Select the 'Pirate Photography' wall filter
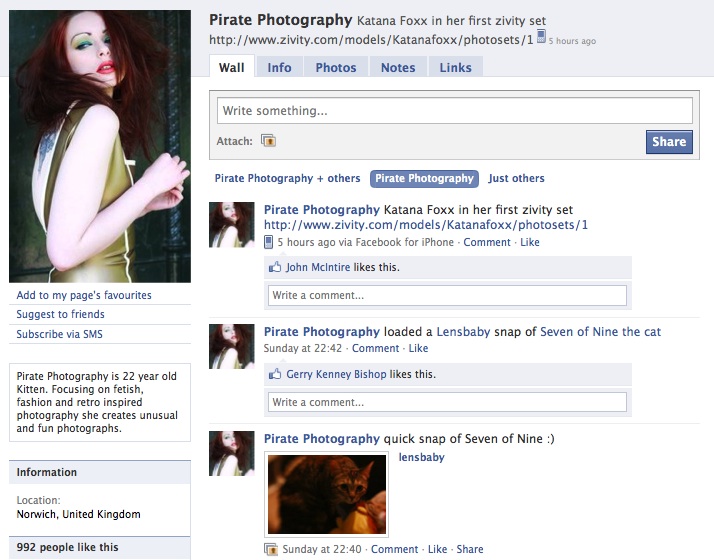 tap(424, 178)
